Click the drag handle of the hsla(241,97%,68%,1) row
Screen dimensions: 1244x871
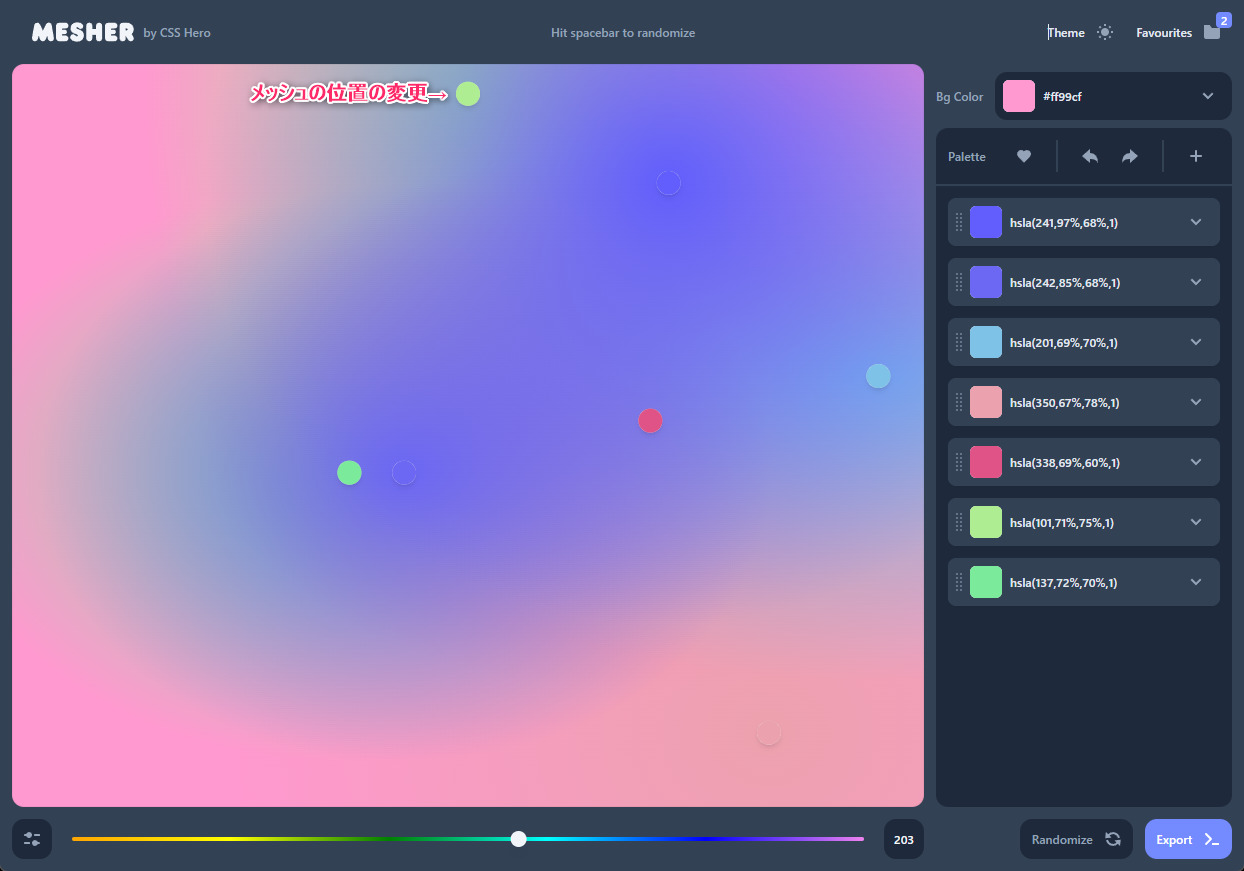959,222
